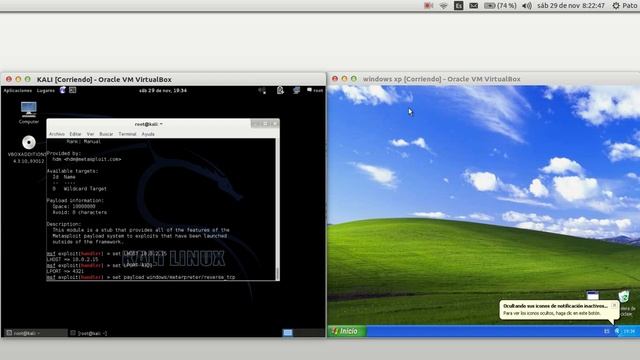
Task: Open Archivo menu in the terminal
Action: tap(57, 134)
